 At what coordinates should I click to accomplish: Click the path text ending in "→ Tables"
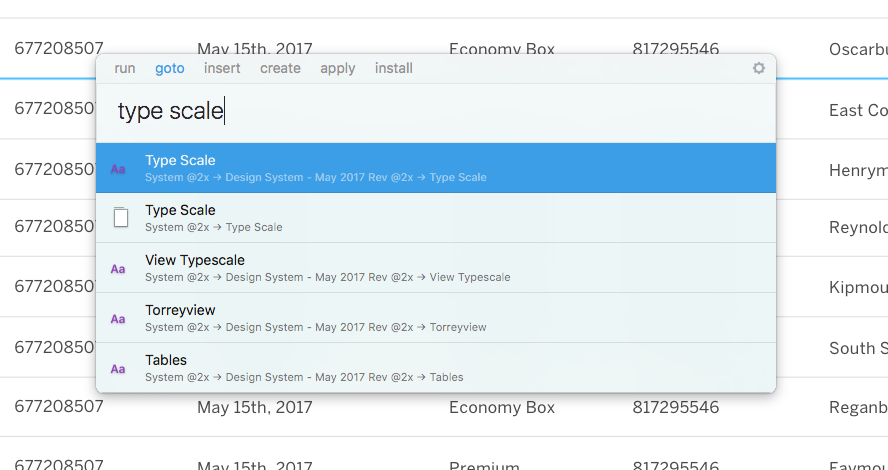click(x=304, y=377)
